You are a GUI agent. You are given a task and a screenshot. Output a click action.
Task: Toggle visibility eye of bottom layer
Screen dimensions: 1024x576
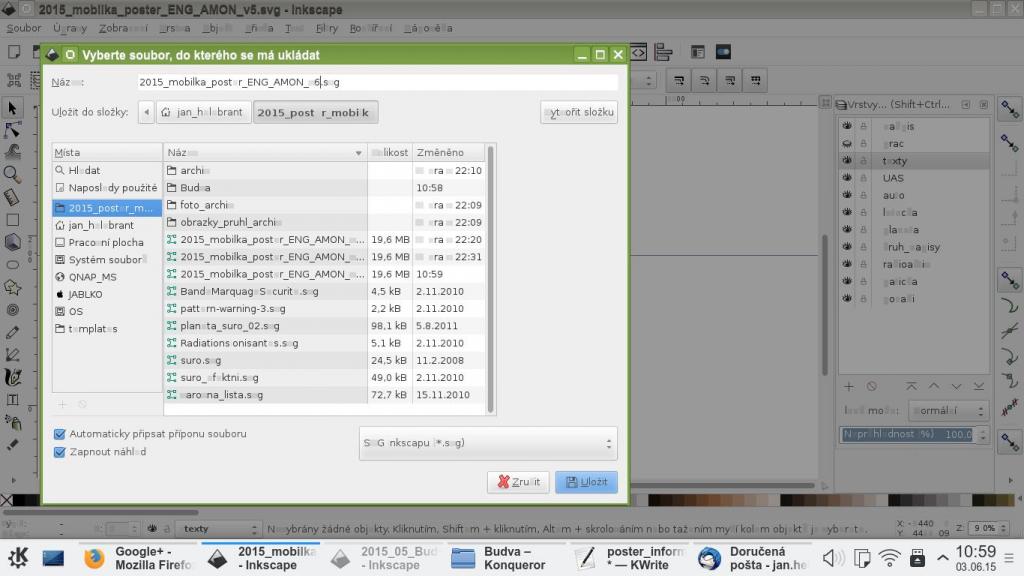pyautogui.click(x=847, y=298)
